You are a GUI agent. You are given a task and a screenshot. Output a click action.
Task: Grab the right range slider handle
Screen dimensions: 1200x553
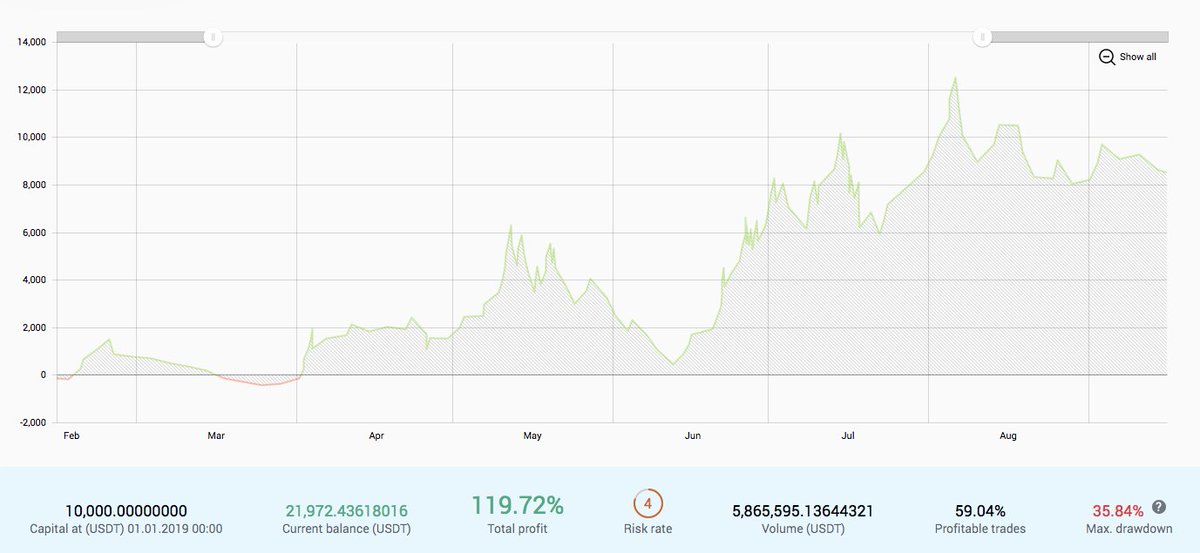point(982,37)
